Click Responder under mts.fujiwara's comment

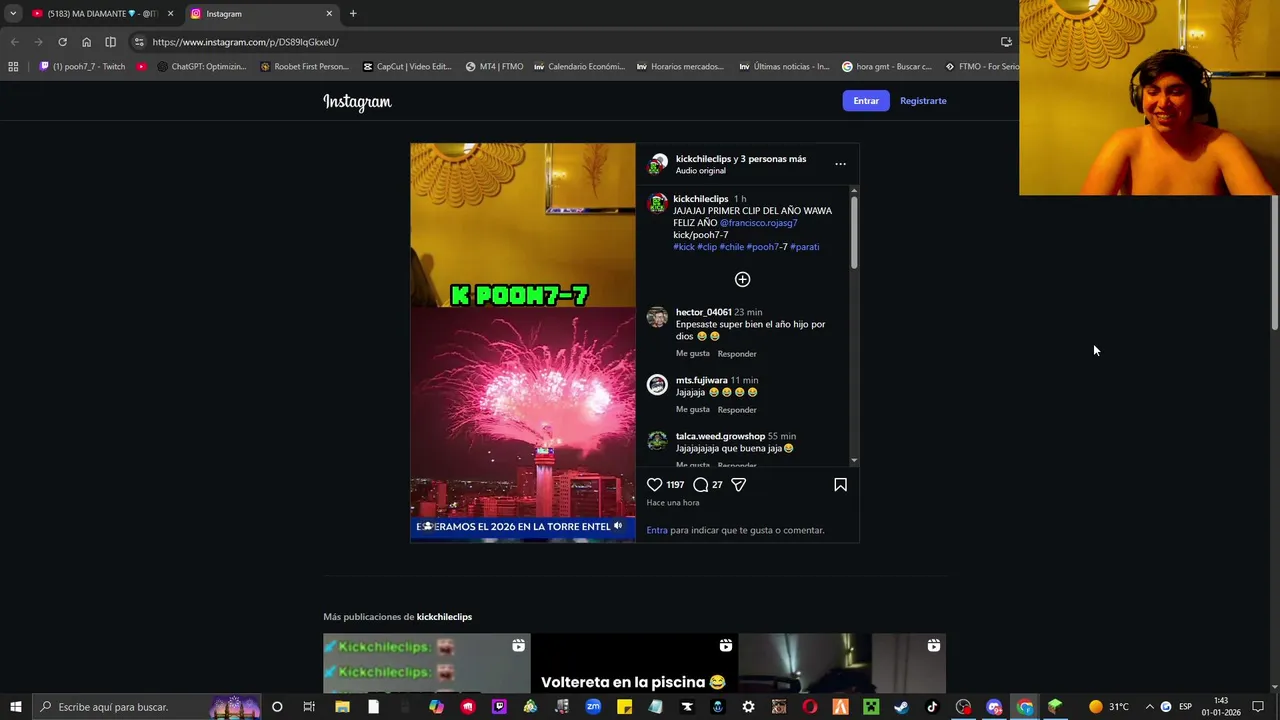(x=737, y=410)
